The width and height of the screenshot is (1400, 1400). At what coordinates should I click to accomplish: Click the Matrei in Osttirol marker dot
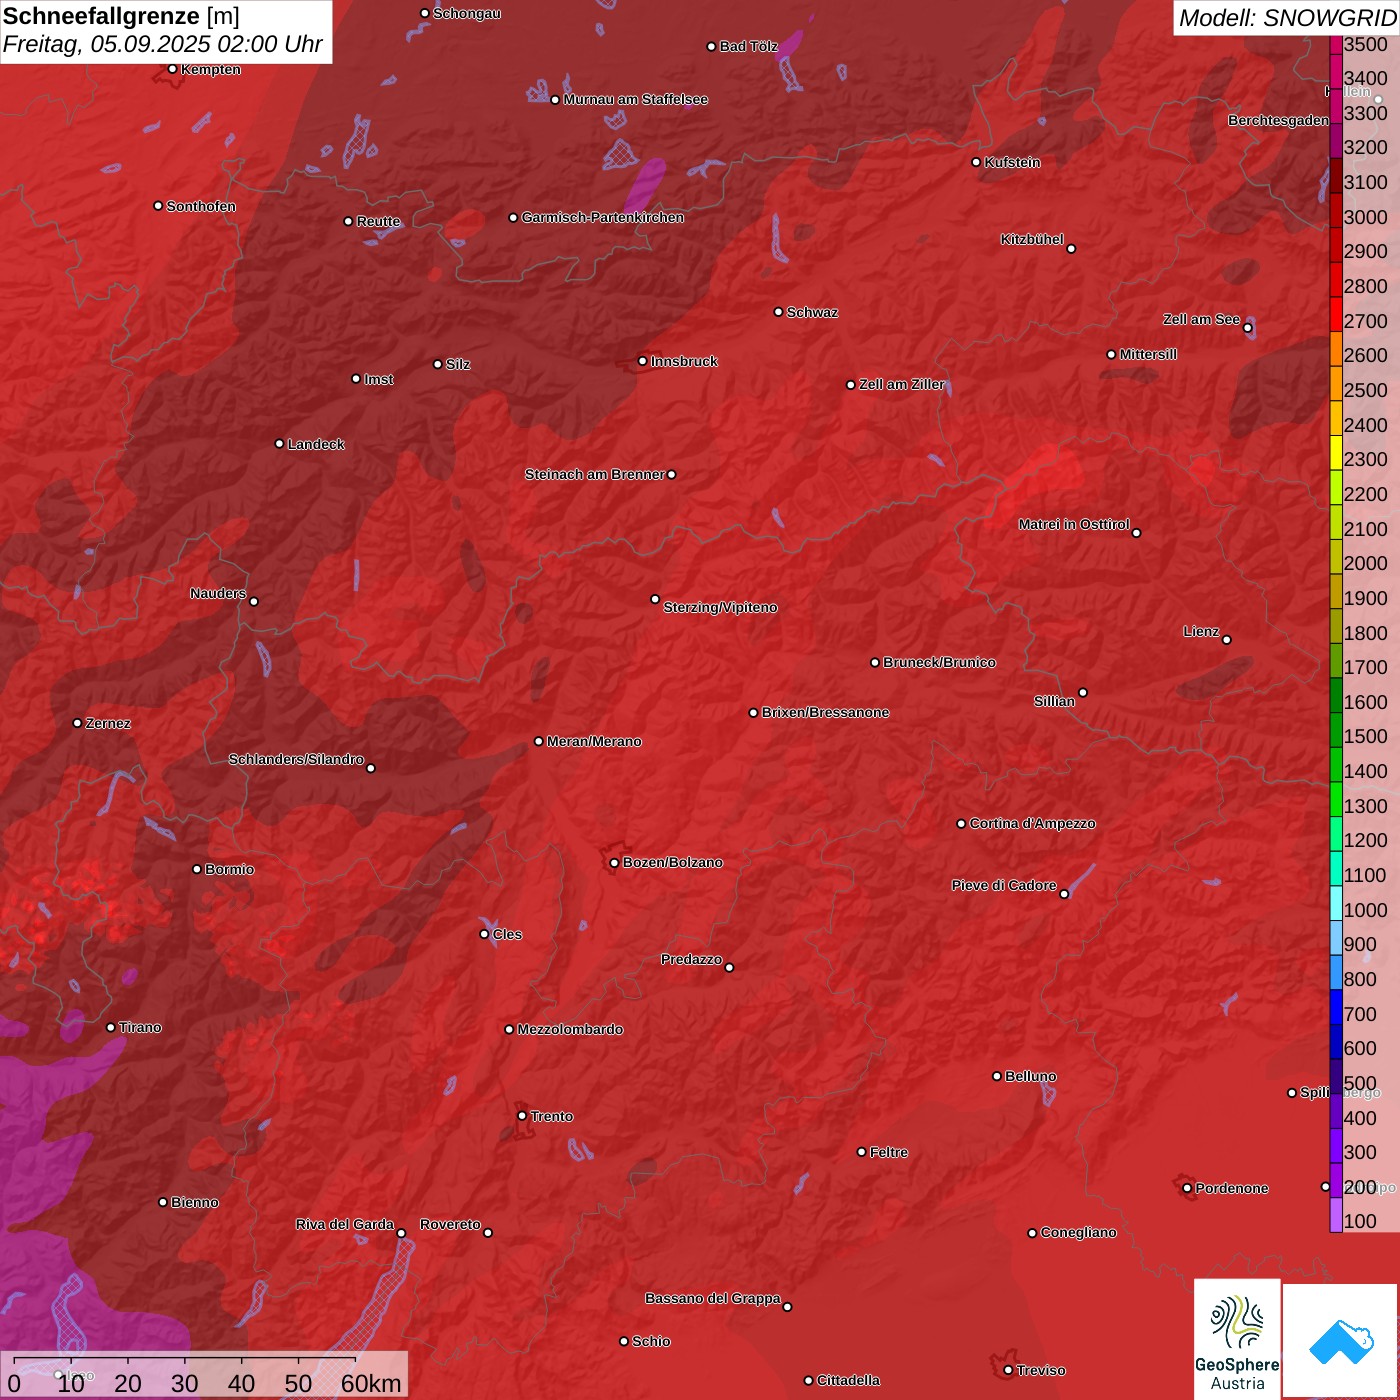1136,533
